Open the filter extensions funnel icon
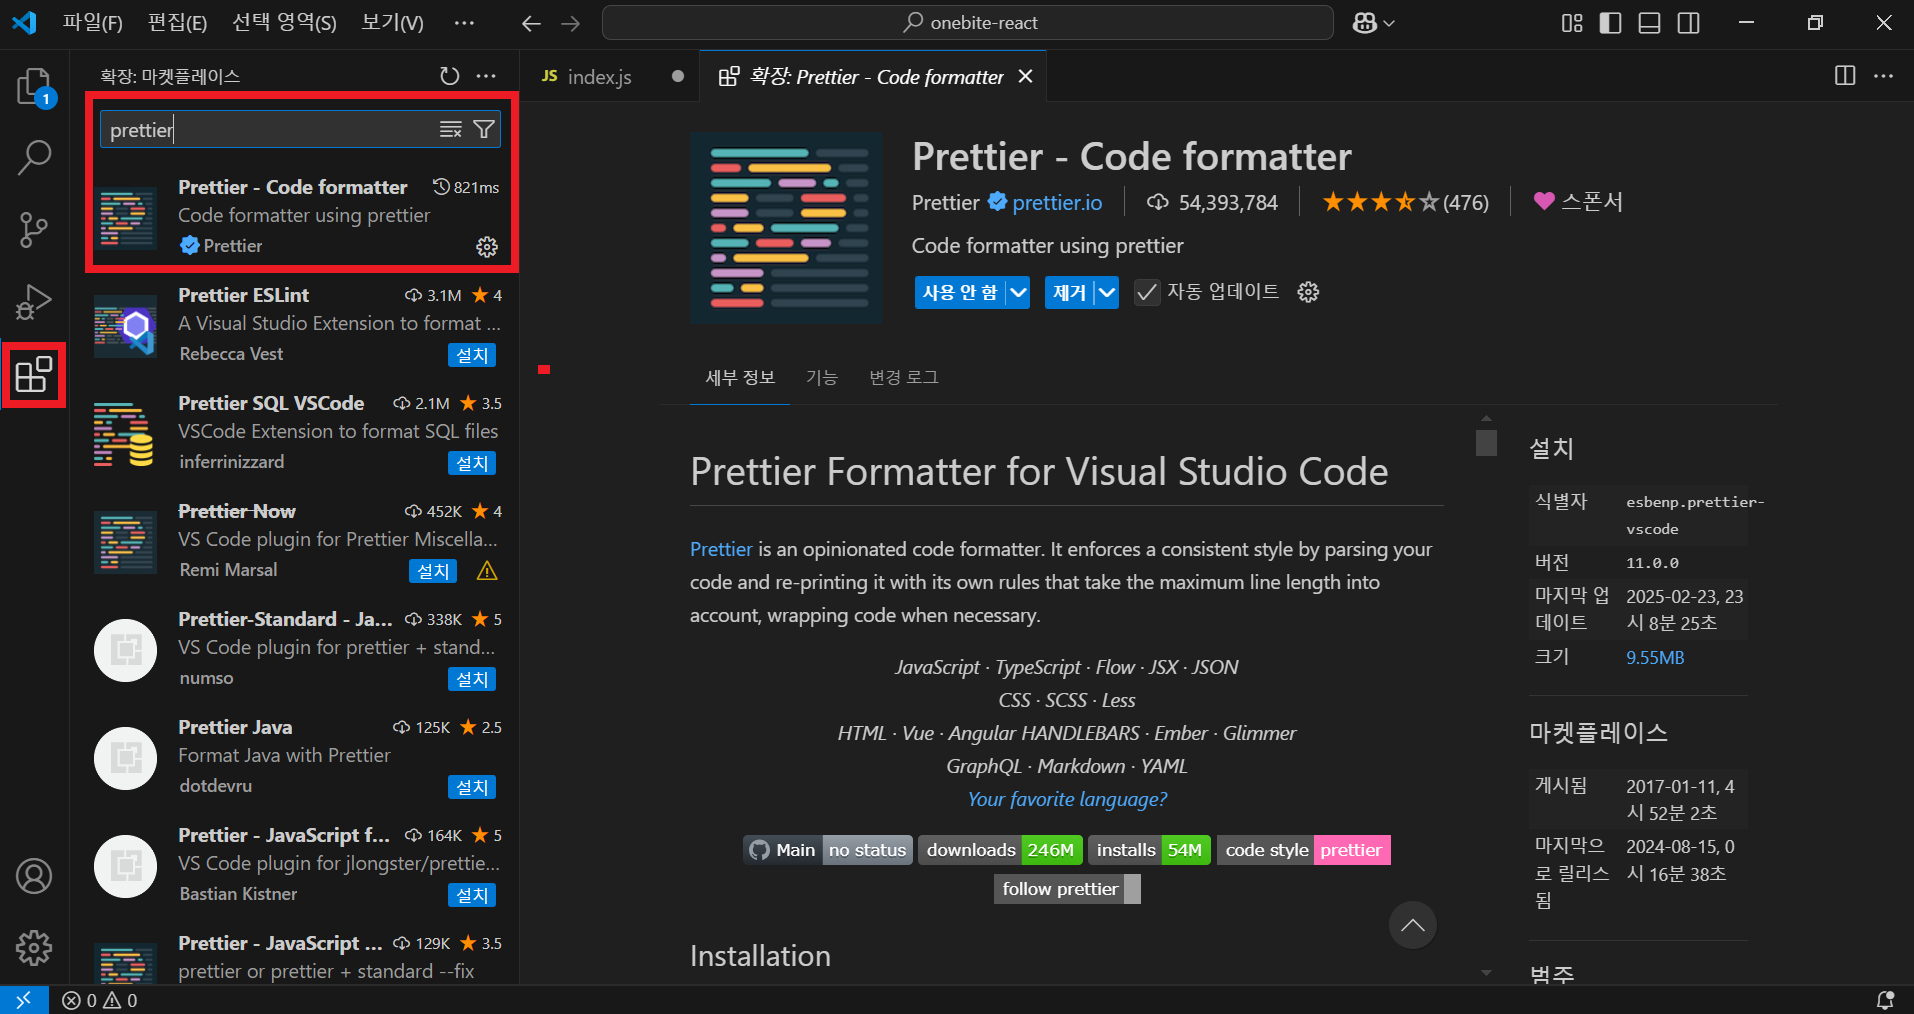The height and width of the screenshot is (1014, 1914). tap(484, 129)
